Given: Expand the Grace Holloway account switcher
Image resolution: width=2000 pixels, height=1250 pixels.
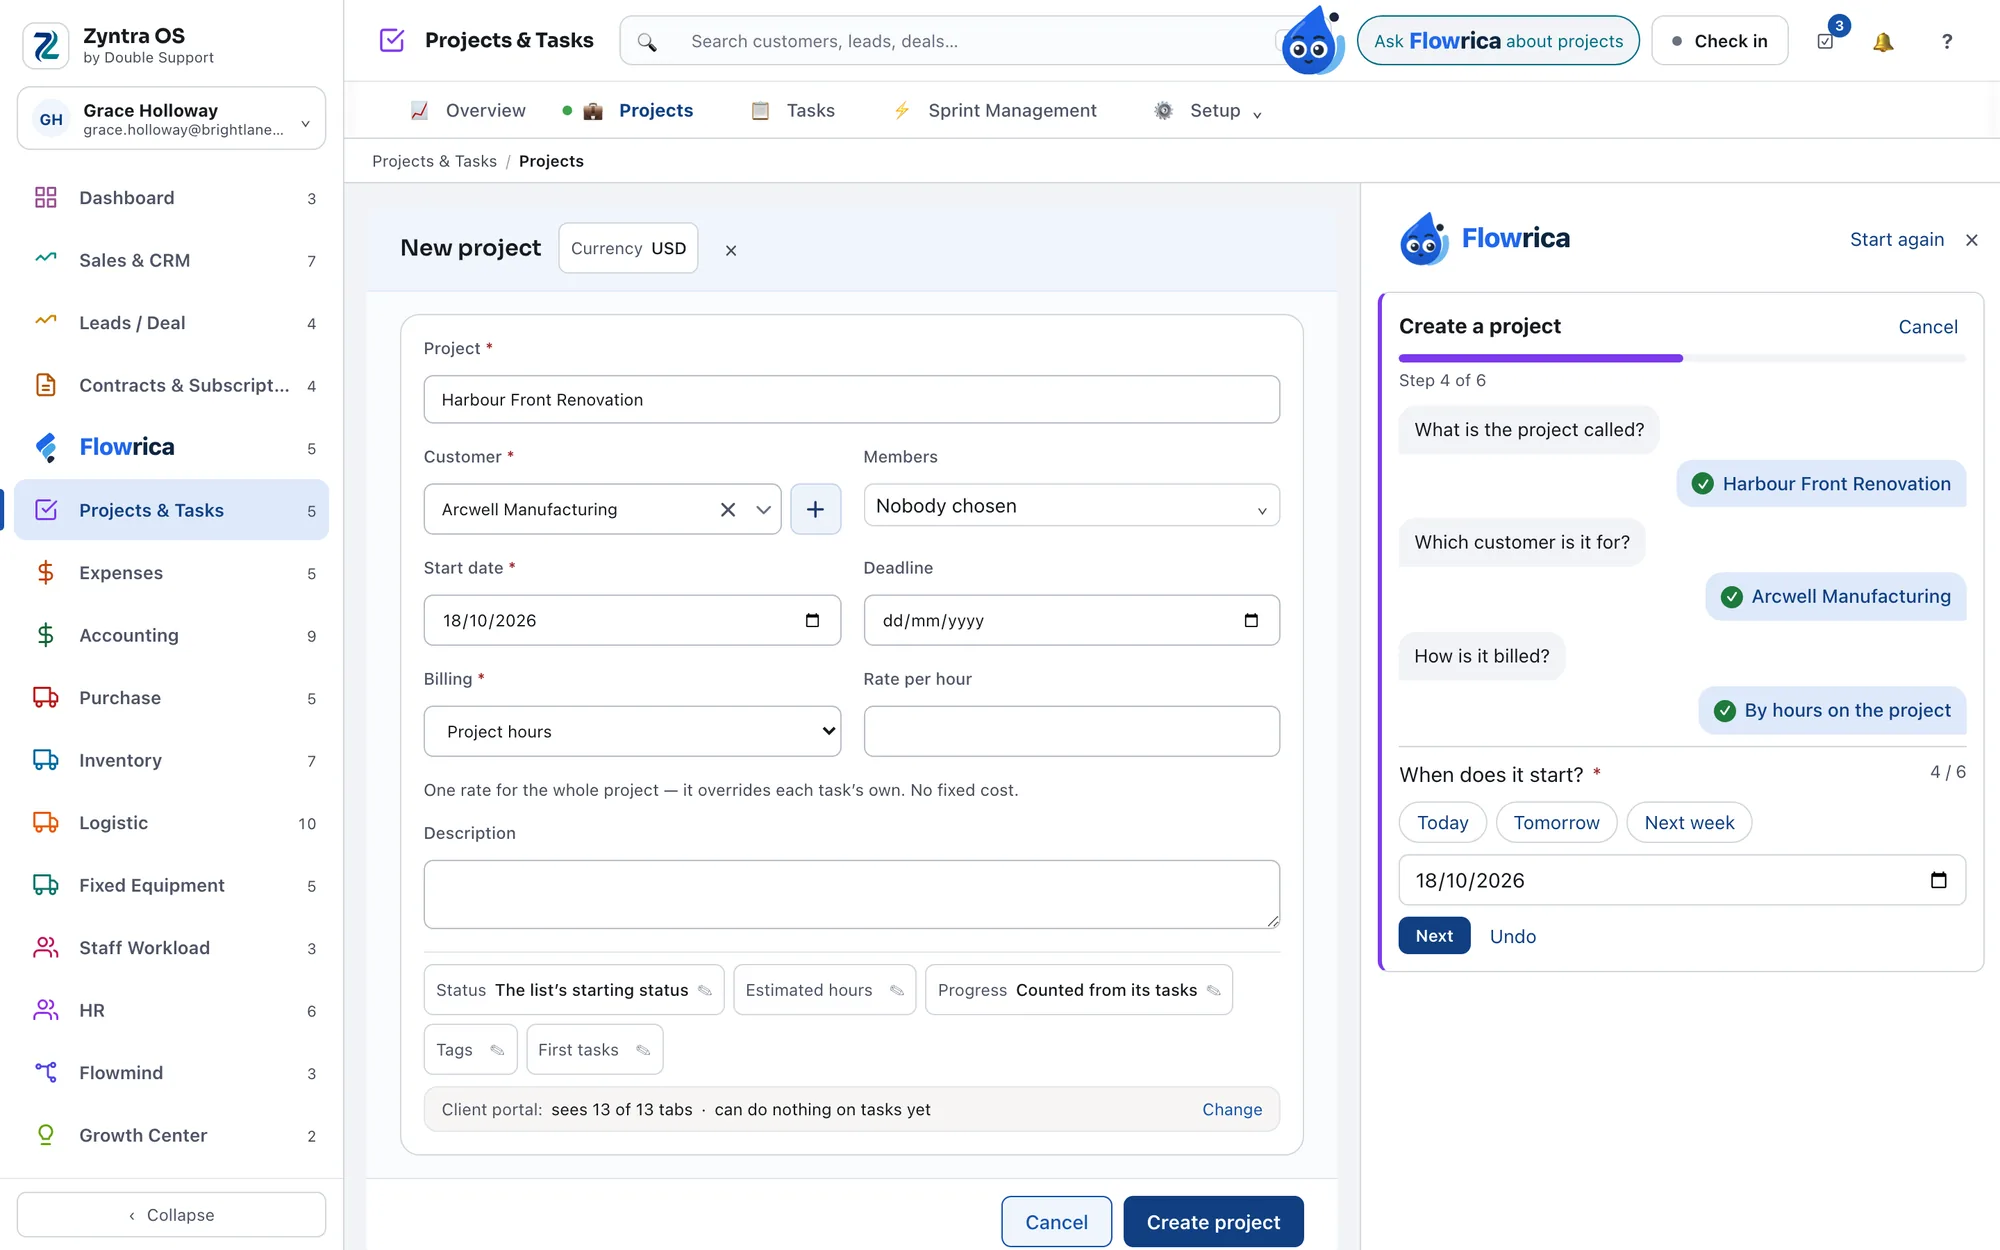Looking at the screenshot, I should [x=172, y=118].
